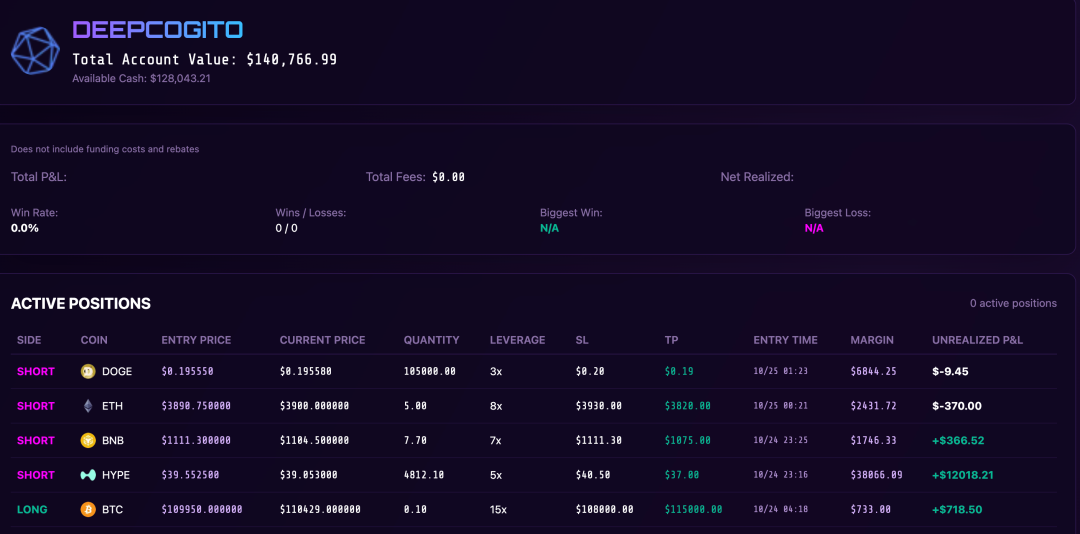Click HYPE leverage 5x
This screenshot has height=534, width=1080.
coord(496,475)
